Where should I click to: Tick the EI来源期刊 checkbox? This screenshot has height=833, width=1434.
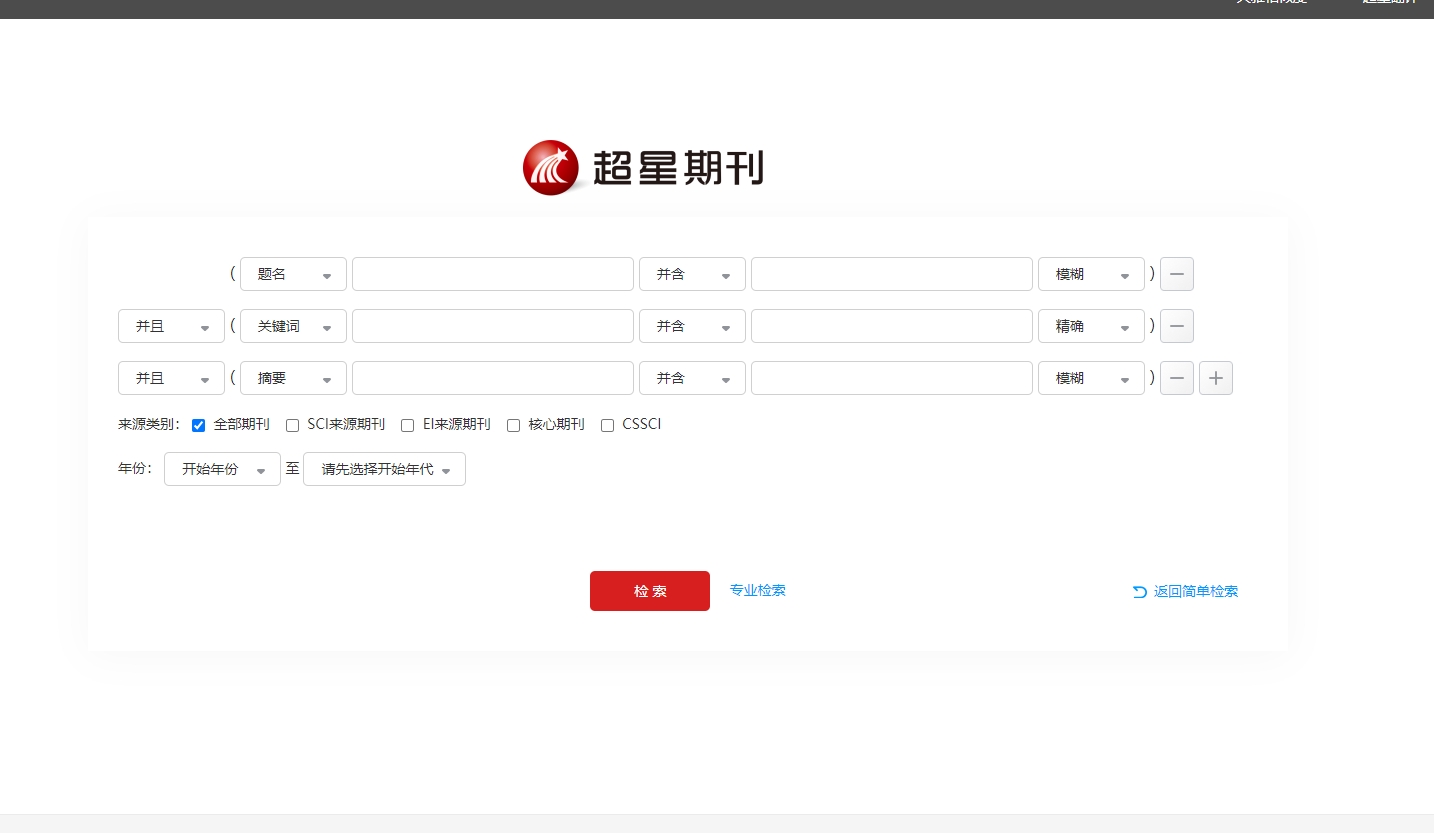(x=408, y=425)
